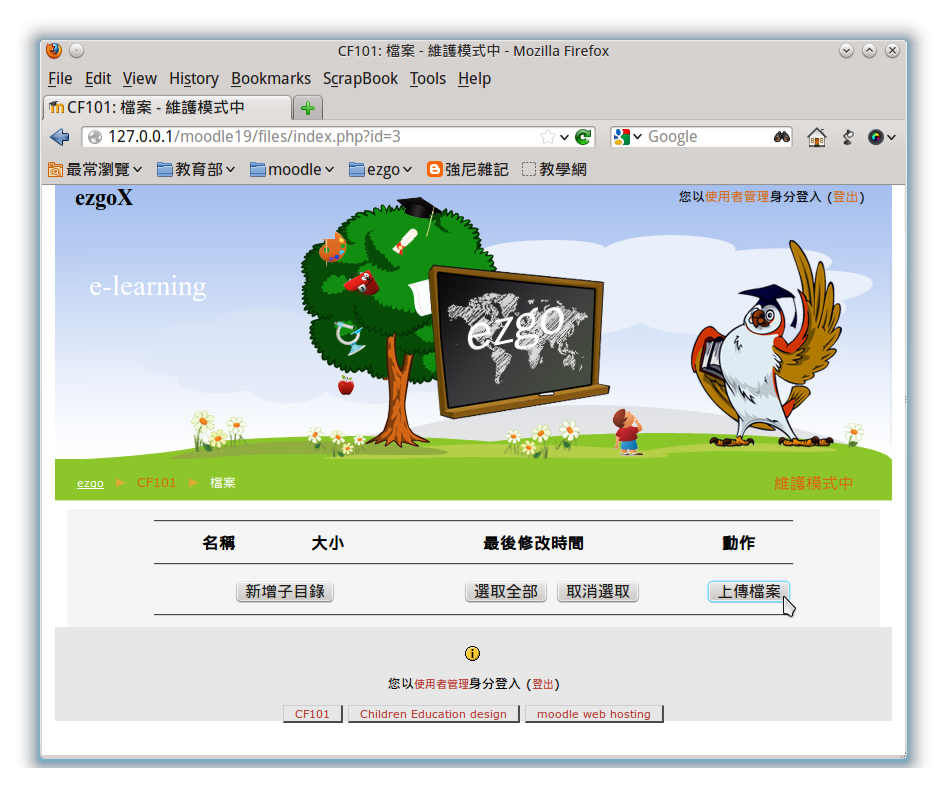947x799 pixels.
Task: Open the Help menu
Action: tap(474, 79)
